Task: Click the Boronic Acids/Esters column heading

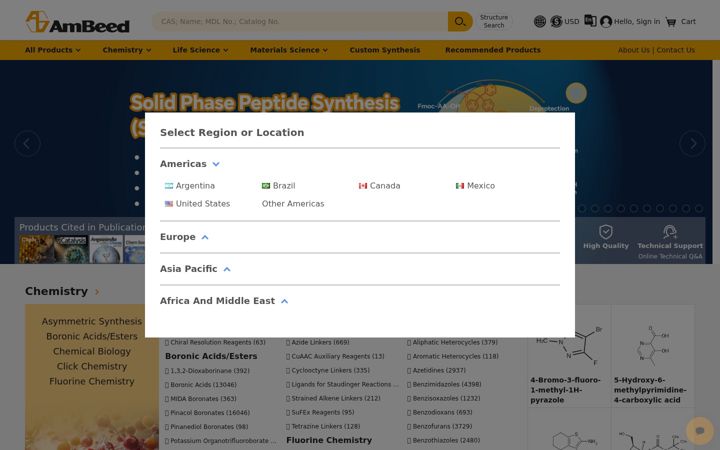Action: 211,356
